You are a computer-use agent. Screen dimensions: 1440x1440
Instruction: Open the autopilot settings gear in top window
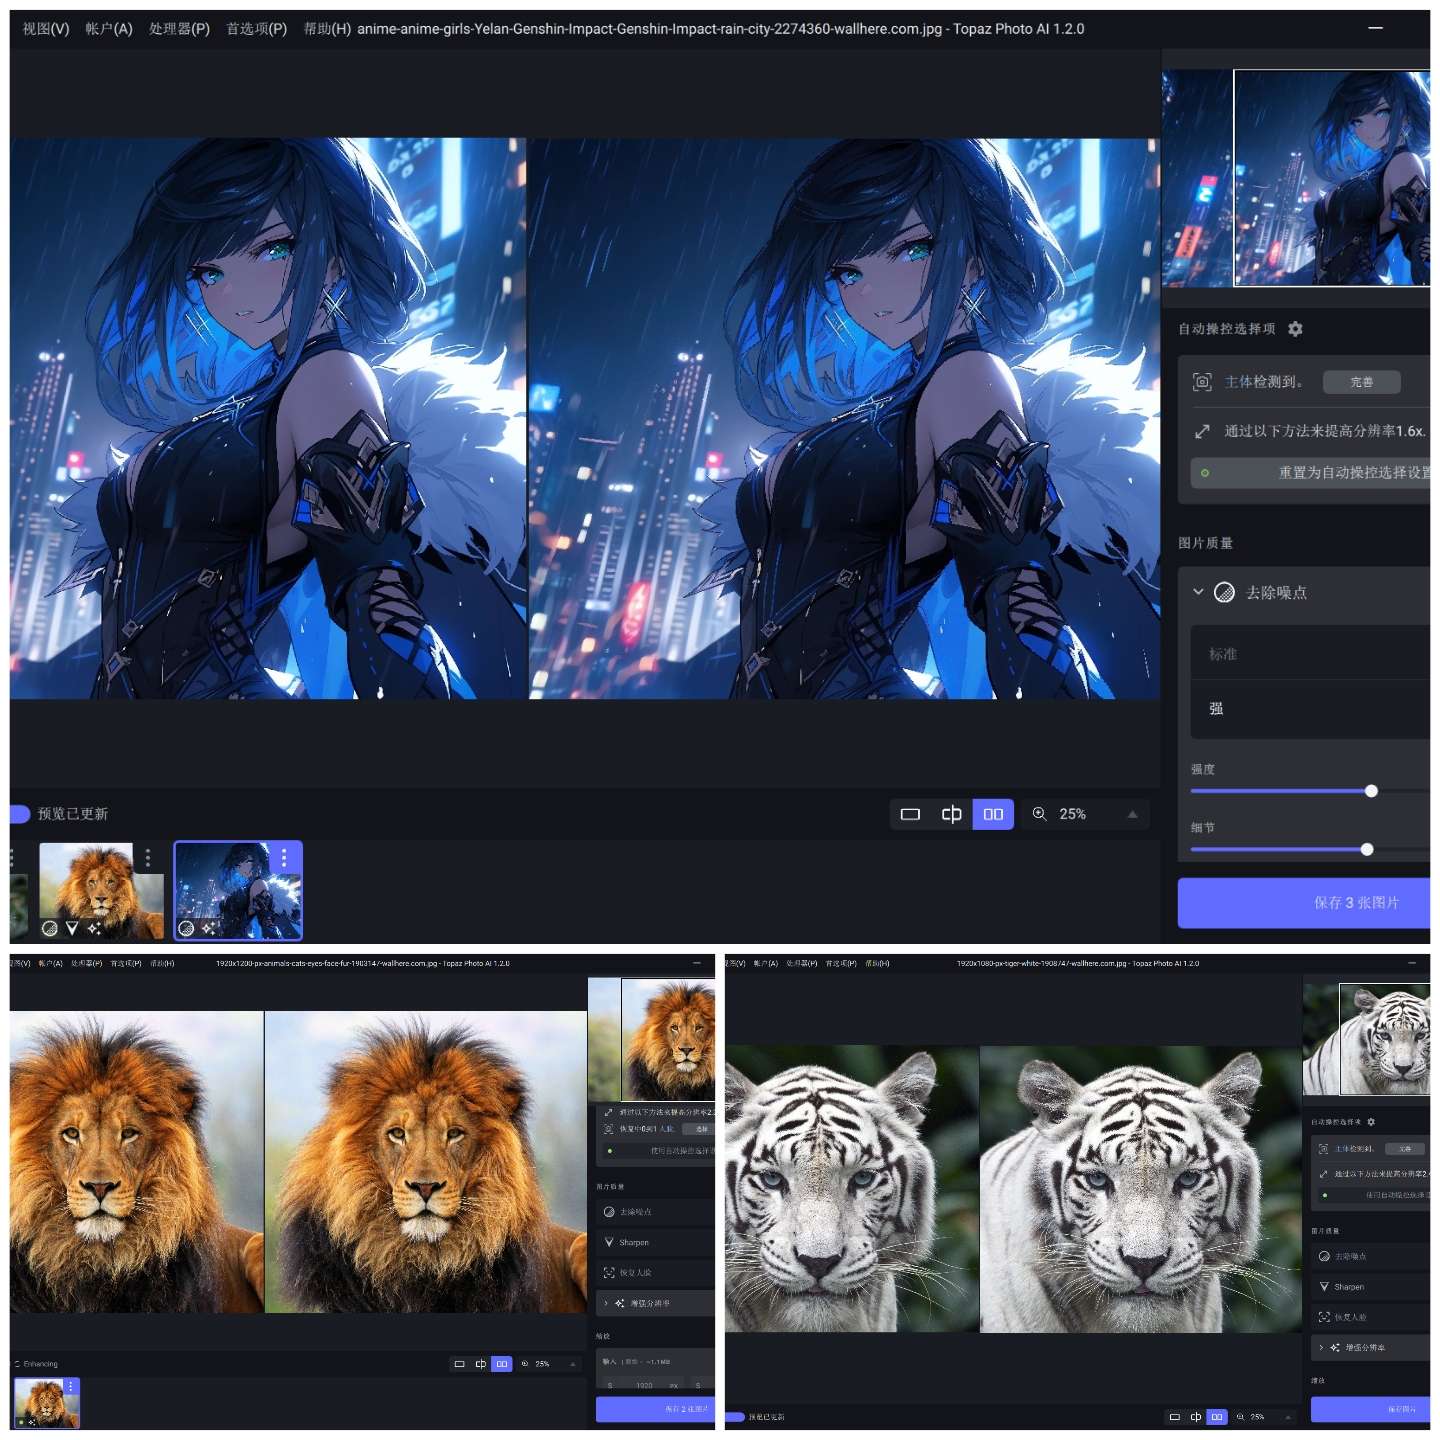point(1295,329)
